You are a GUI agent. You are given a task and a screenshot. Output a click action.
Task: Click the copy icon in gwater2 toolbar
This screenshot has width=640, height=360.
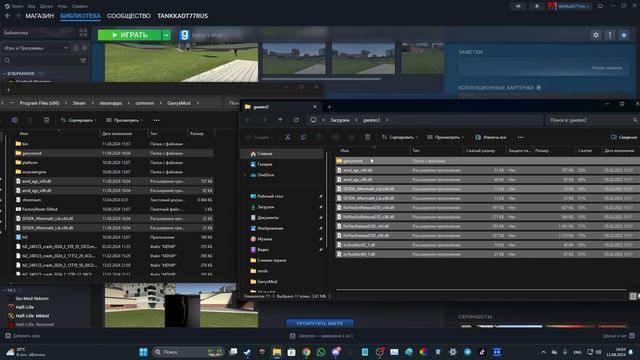tap(303, 137)
